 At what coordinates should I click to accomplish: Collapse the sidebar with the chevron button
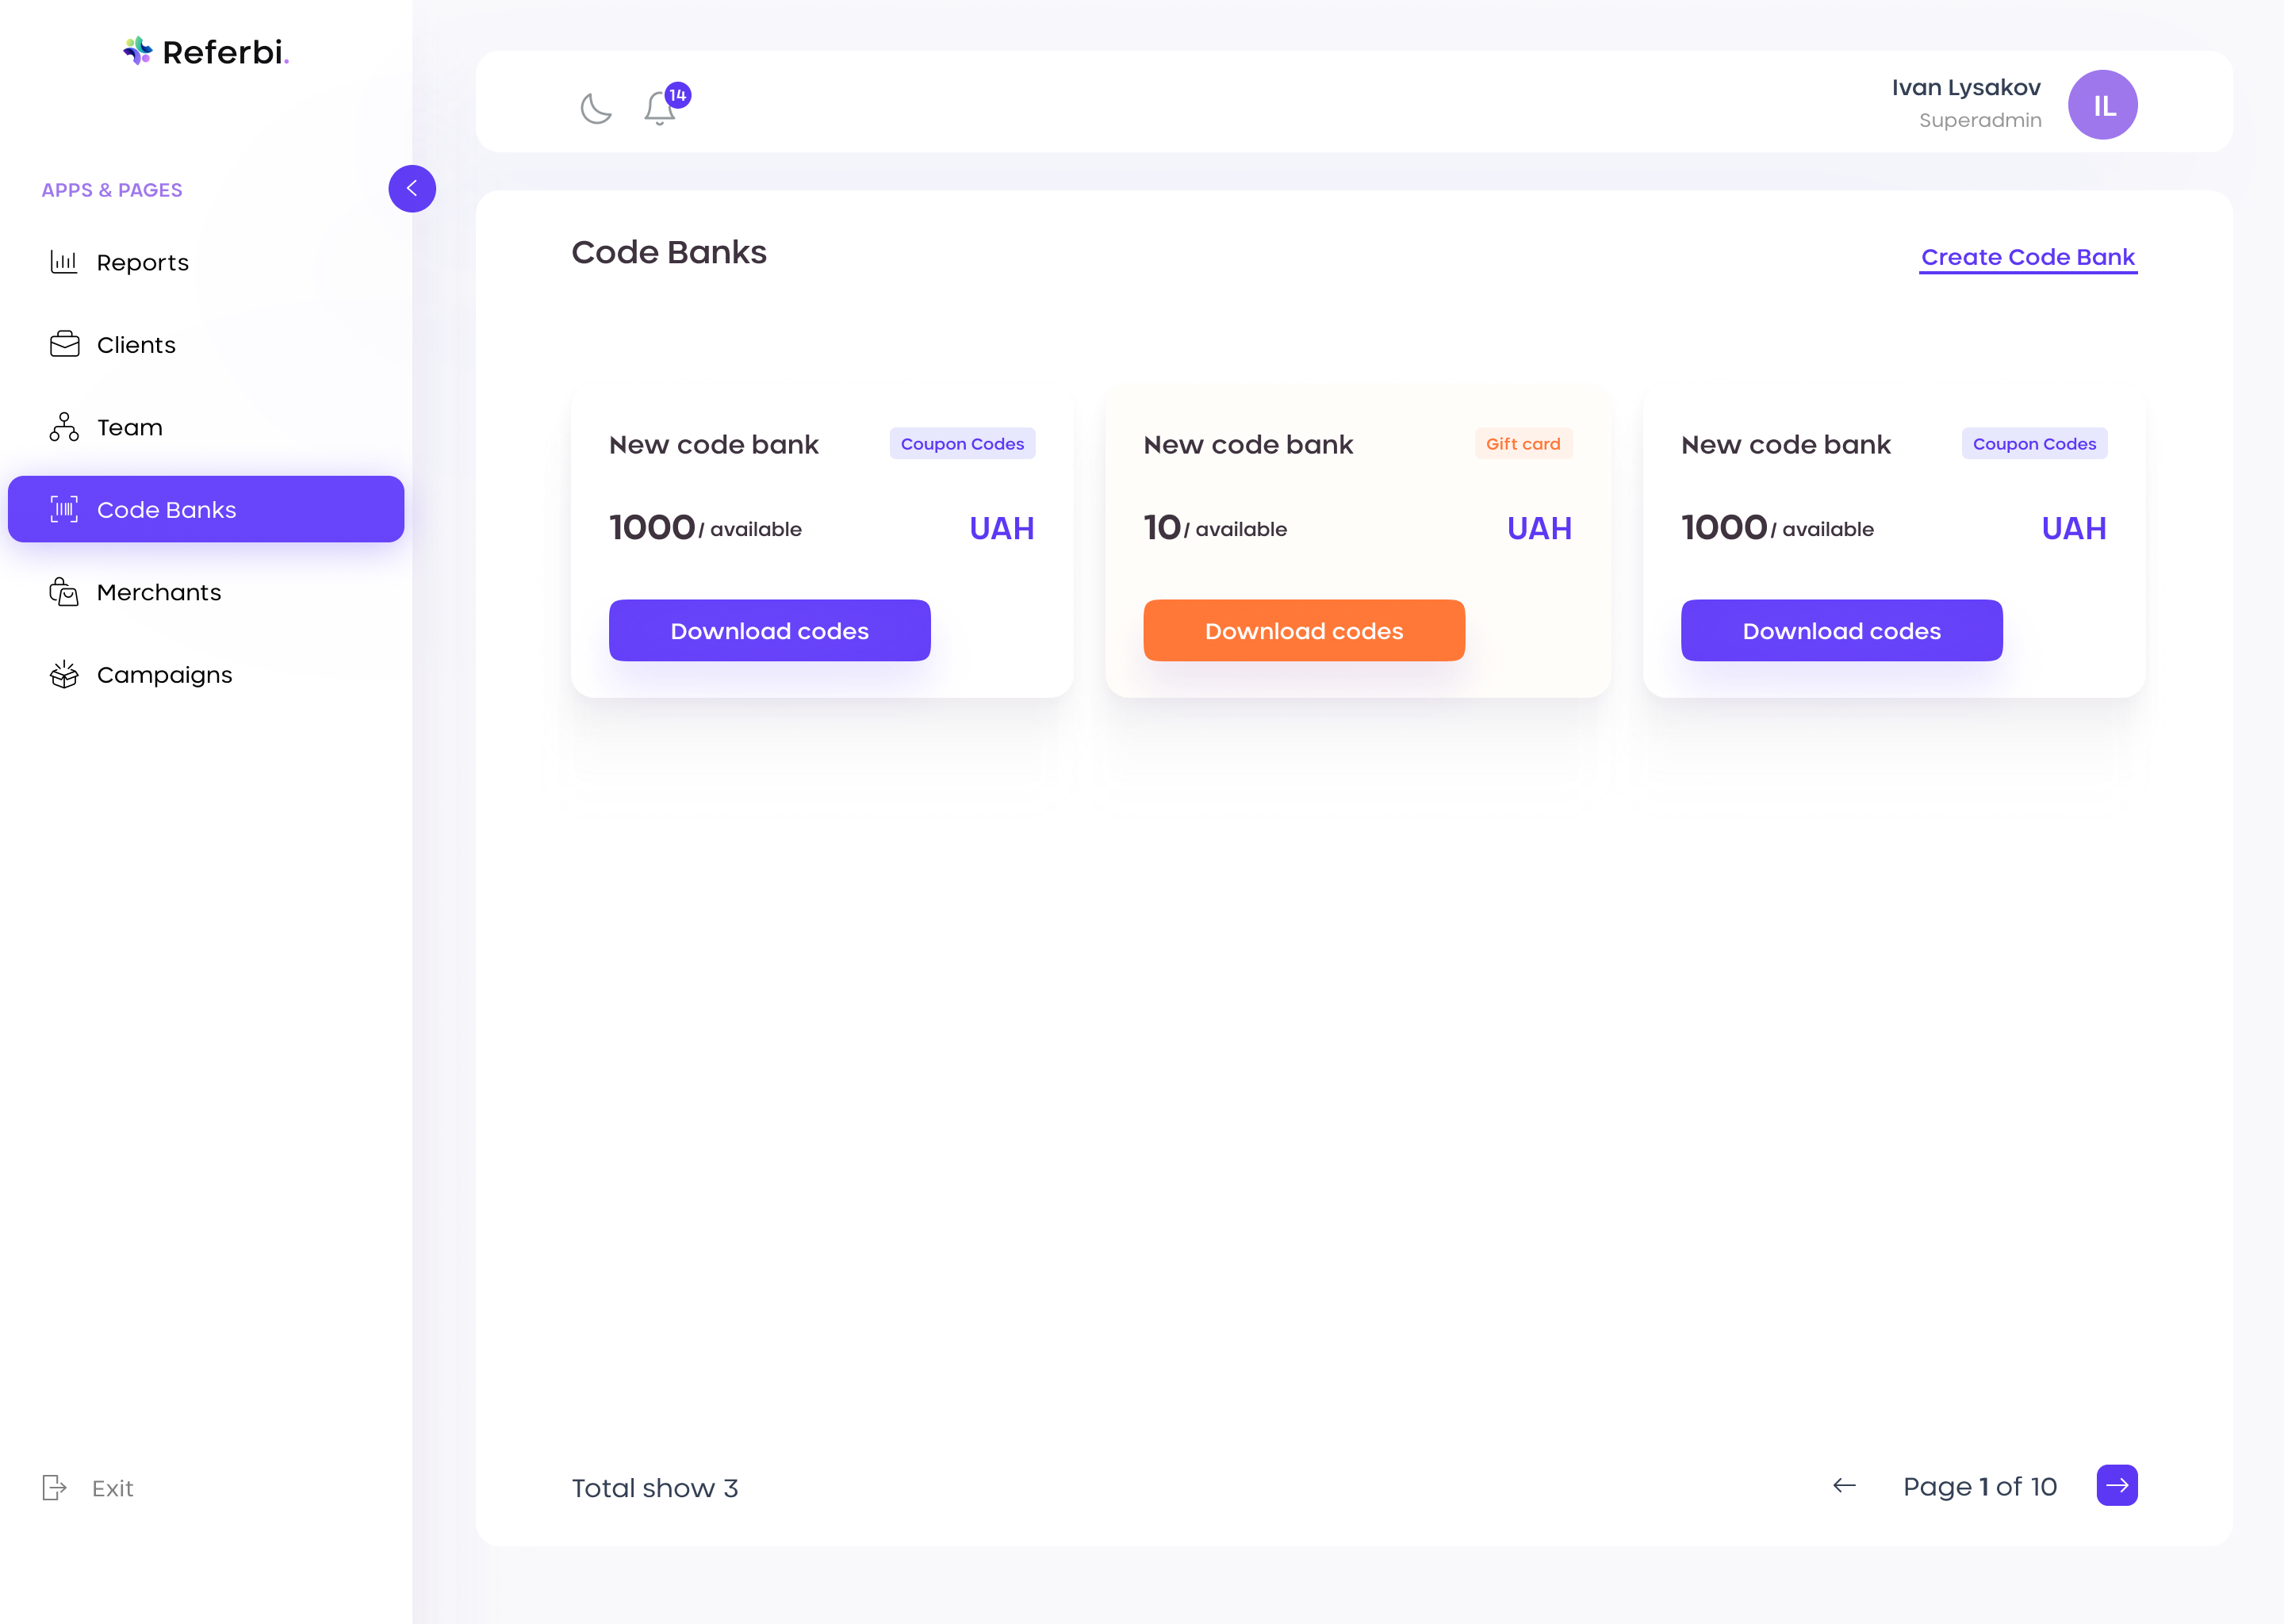pos(412,189)
